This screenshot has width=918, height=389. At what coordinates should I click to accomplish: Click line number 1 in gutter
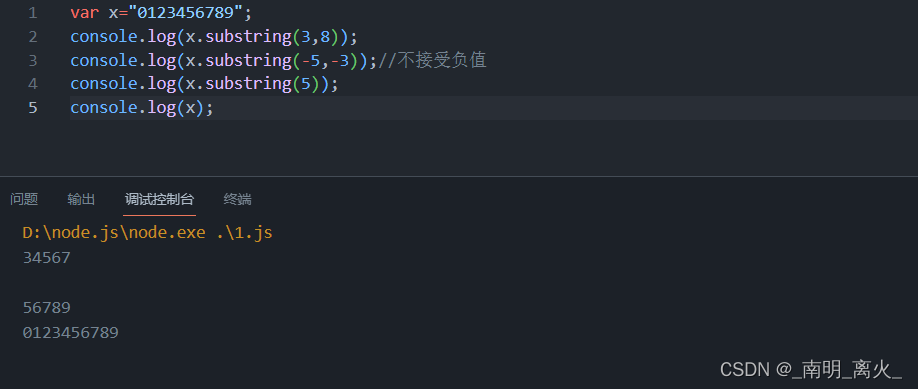coord(33,13)
